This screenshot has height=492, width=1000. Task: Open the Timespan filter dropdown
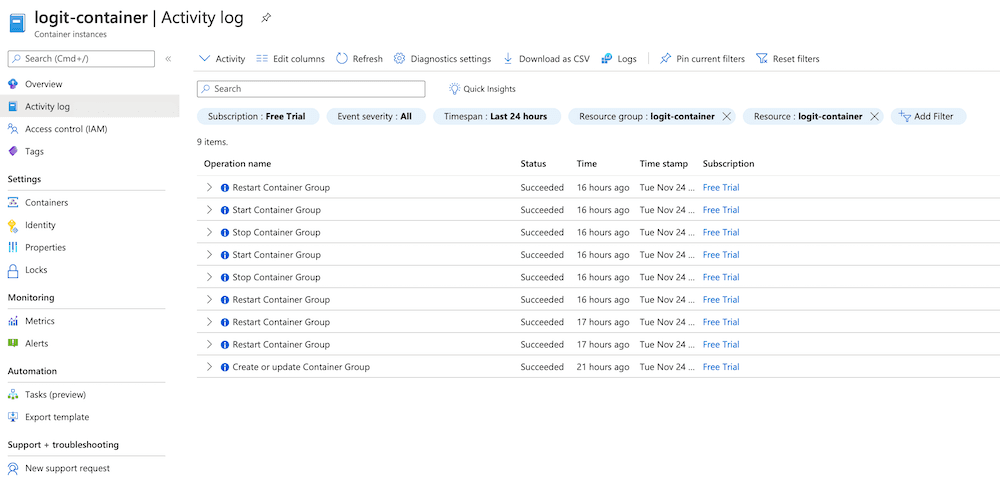coord(496,117)
